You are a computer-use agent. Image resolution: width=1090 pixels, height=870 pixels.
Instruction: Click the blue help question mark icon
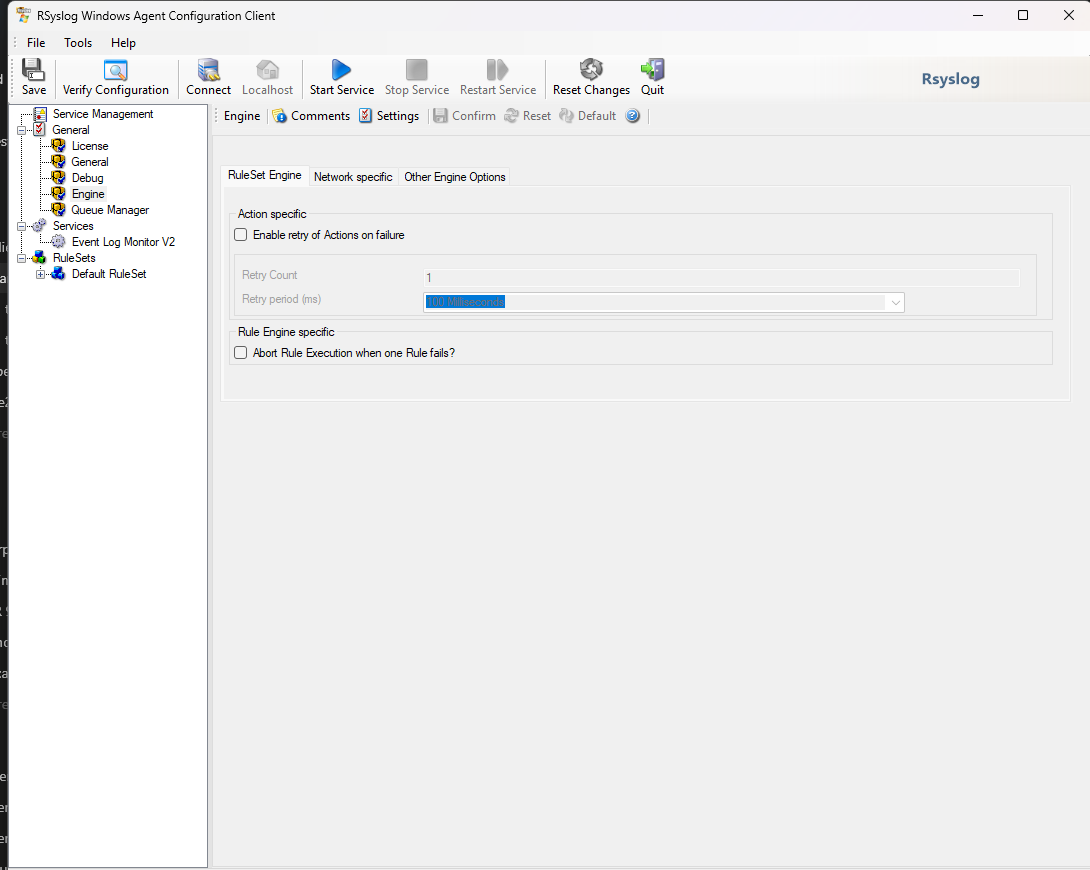tap(633, 116)
